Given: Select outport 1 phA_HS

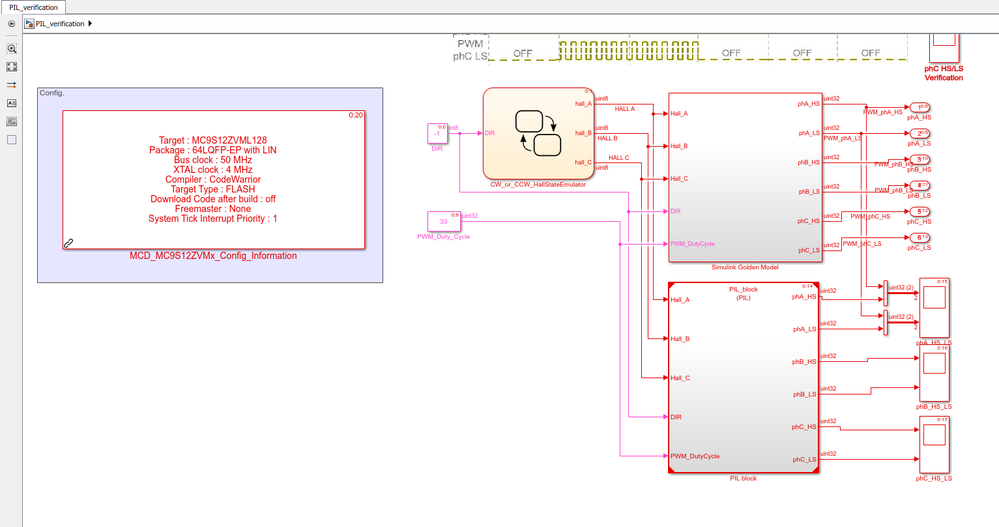Looking at the screenshot, I should pos(919,107).
